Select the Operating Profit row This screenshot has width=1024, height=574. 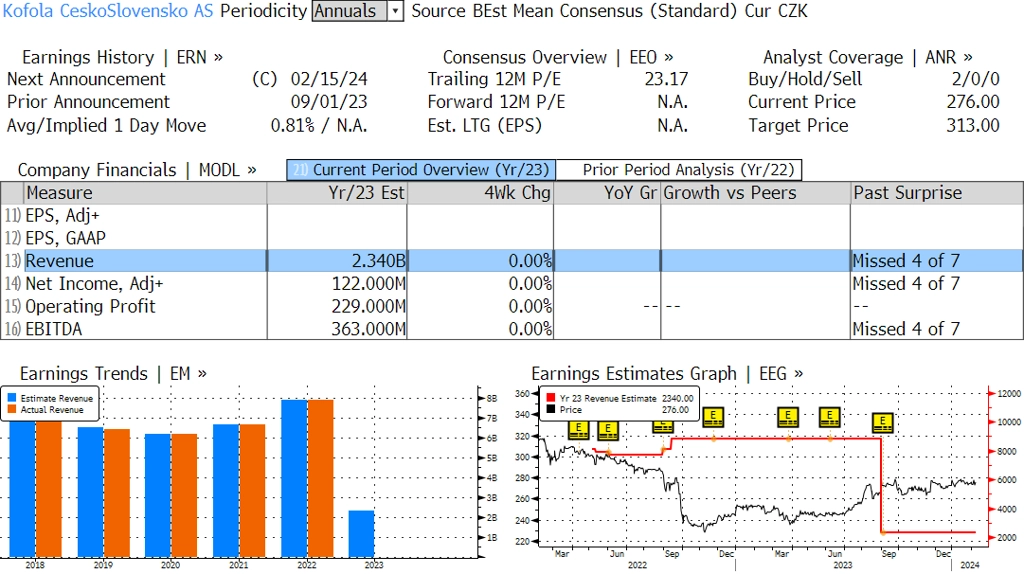(512, 306)
